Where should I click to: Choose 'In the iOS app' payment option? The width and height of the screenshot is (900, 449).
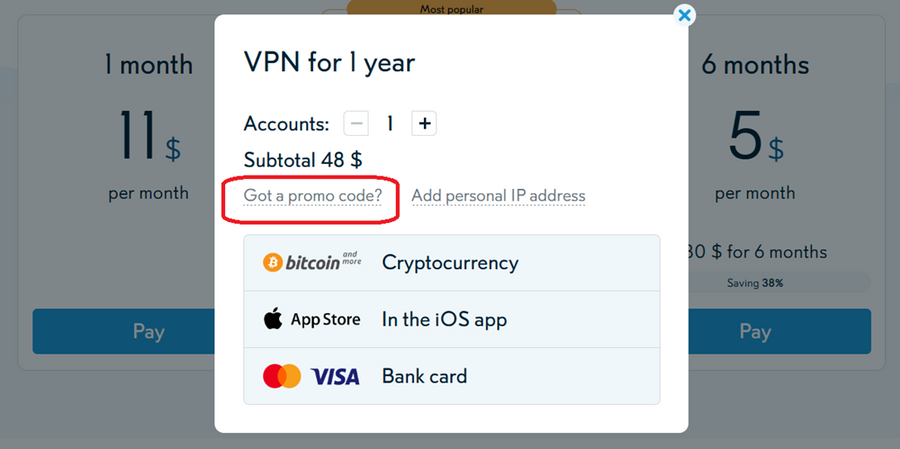(444, 320)
